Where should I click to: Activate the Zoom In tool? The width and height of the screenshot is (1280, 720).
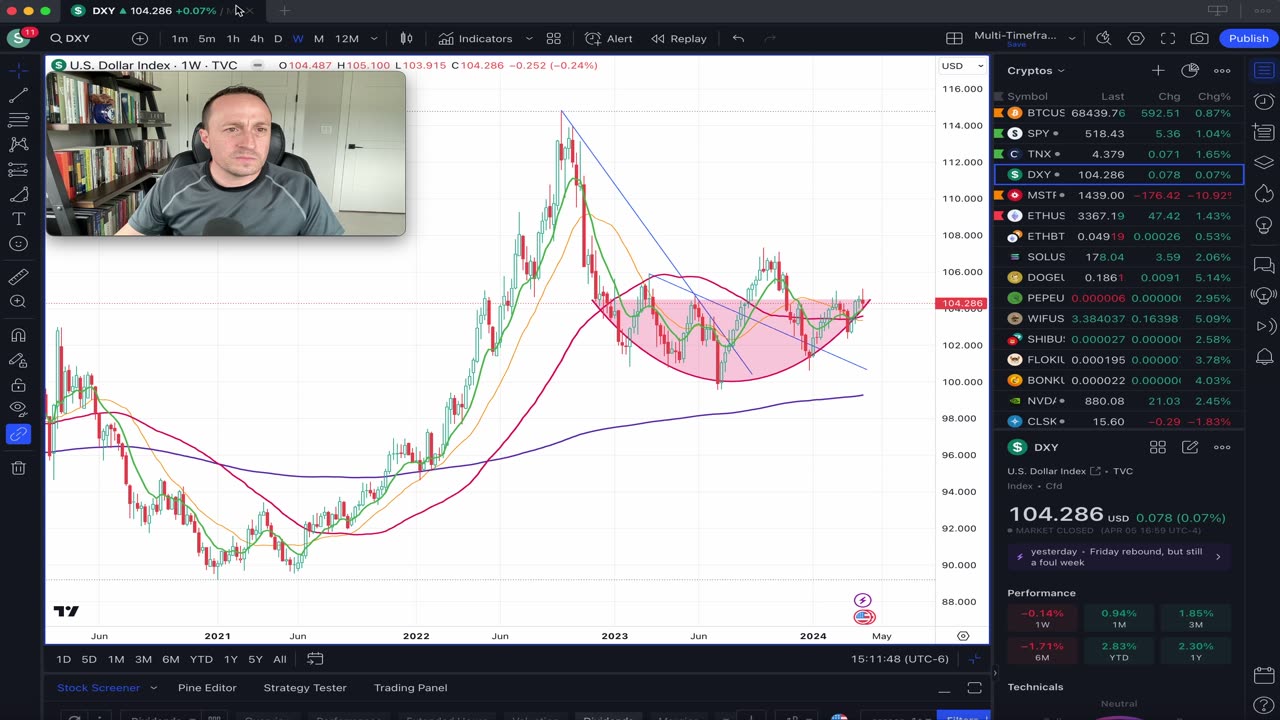click(18, 302)
